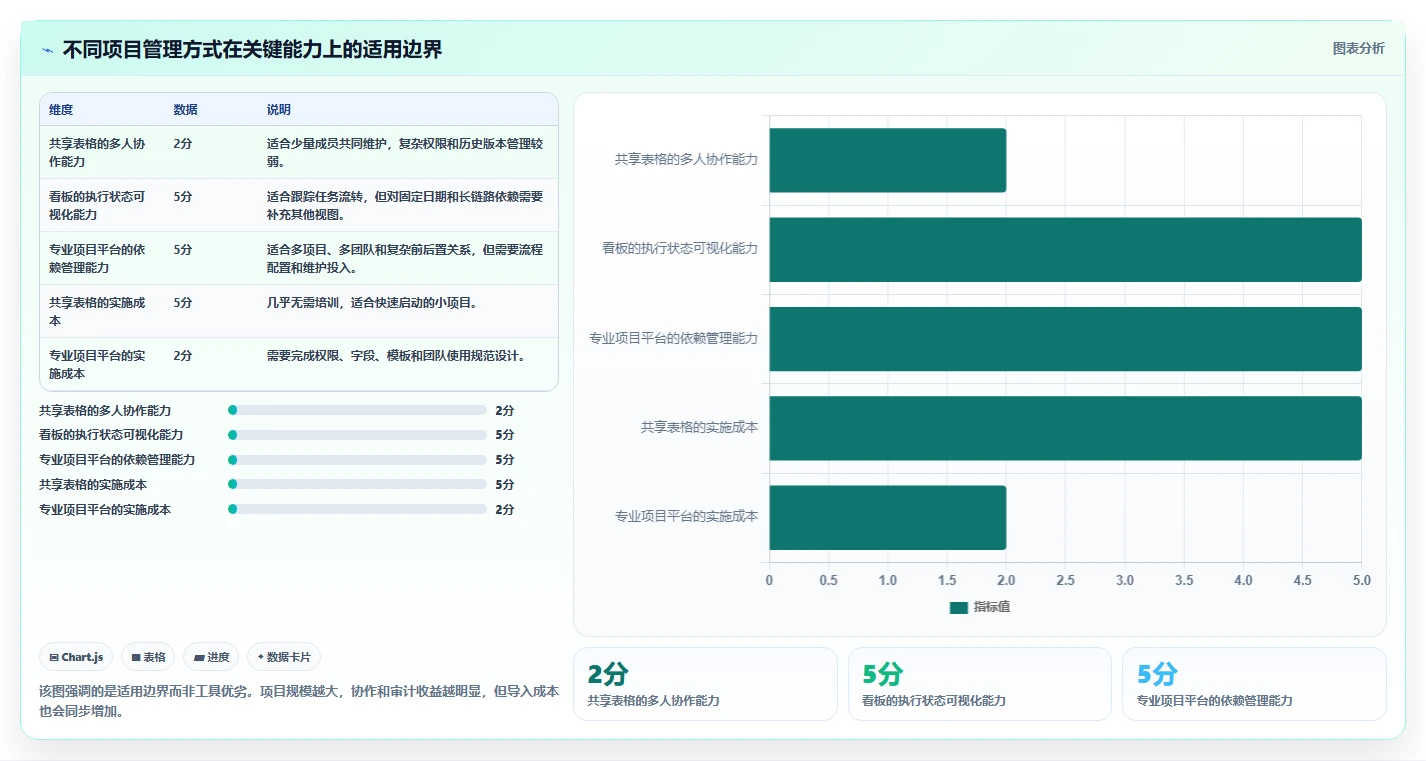Select the 表格 tag chip

(148, 657)
